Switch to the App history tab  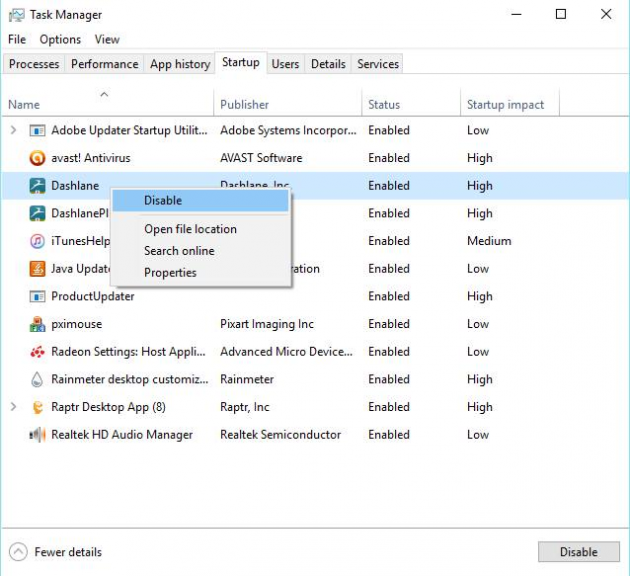[180, 64]
